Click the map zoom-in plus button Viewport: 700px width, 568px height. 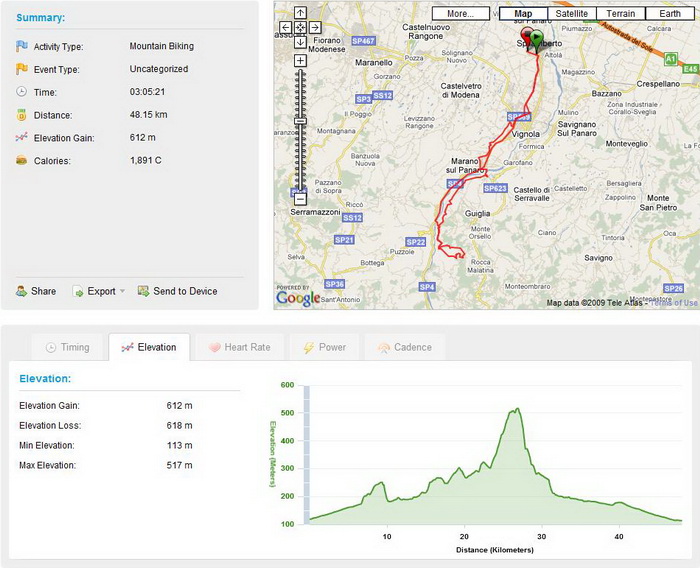(x=300, y=60)
